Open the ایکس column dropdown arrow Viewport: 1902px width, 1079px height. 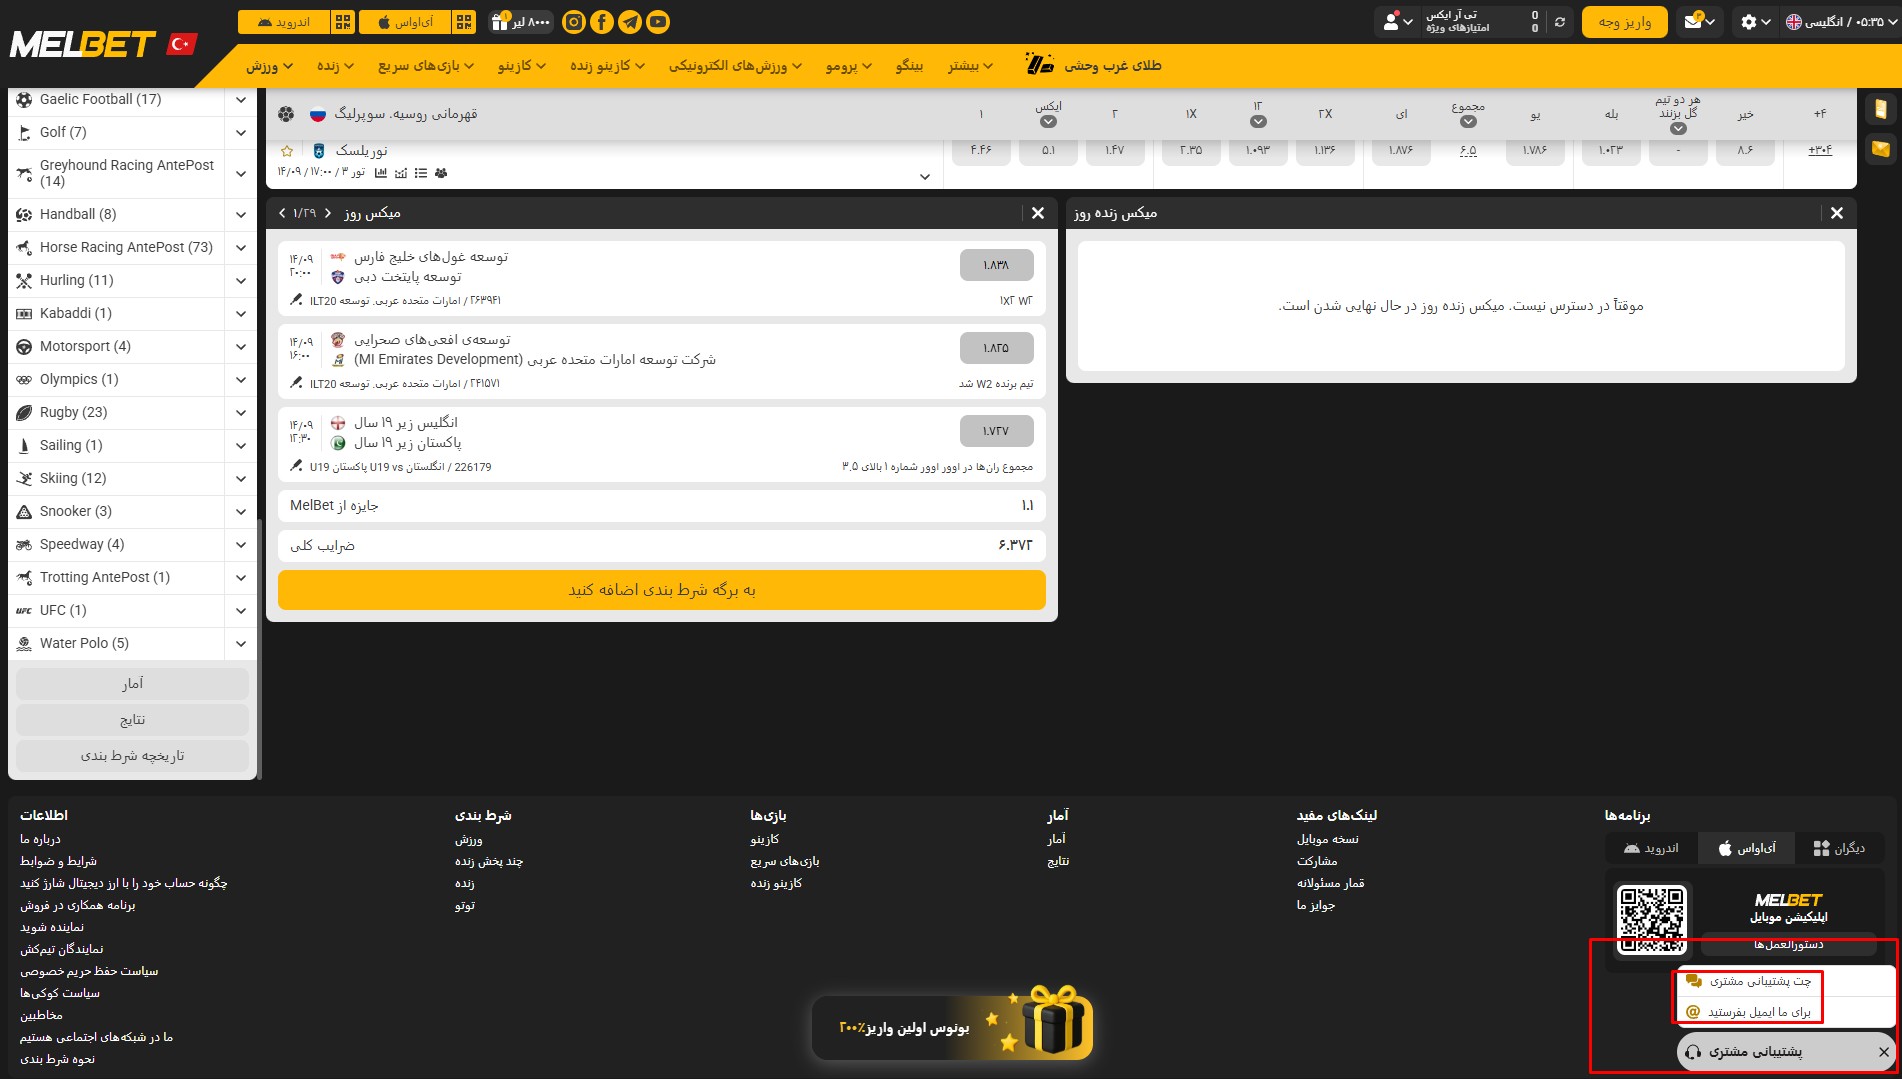pyautogui.click(x=1048, y=122)
